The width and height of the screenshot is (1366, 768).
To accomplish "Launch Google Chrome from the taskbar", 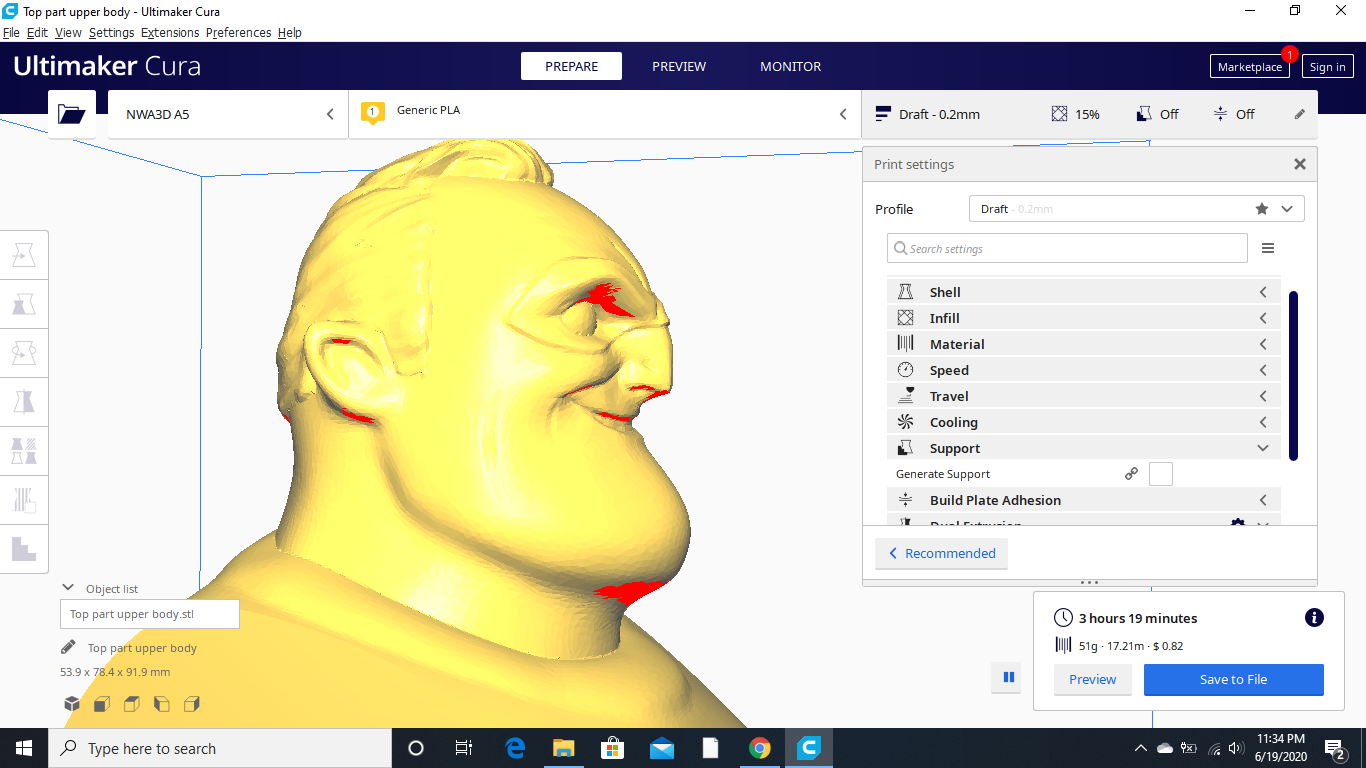I will pyautogui.click(x=759, y=747).
